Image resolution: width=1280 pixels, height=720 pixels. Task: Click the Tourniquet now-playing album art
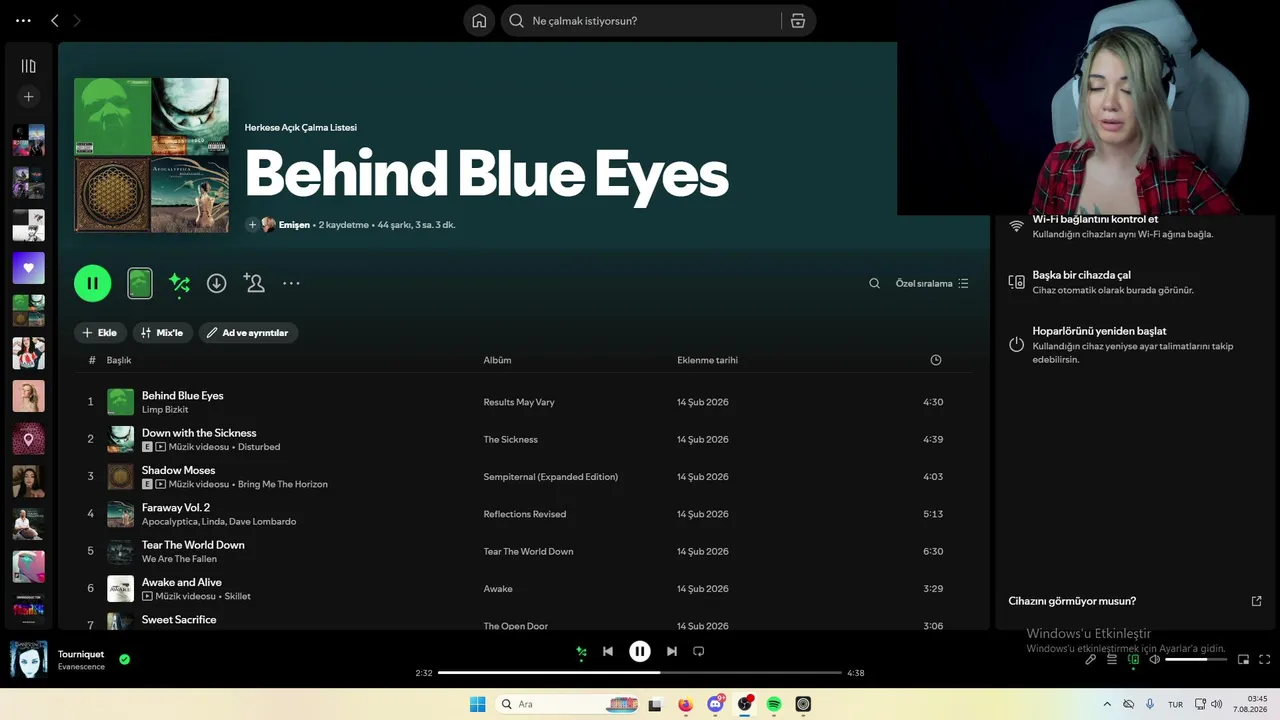(x=29, y=660)
